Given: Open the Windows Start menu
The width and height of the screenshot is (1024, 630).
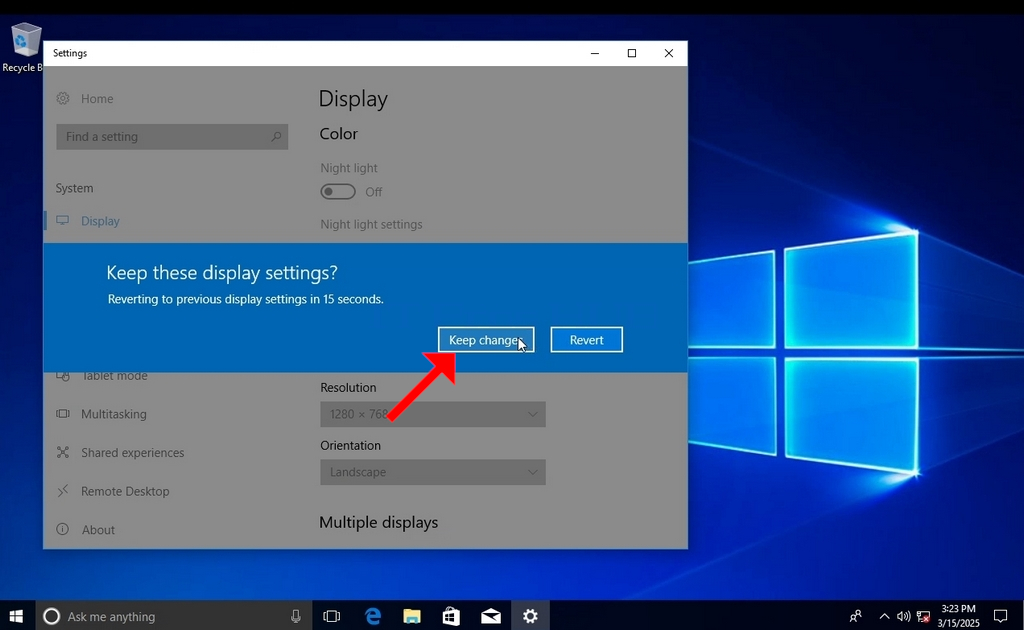Looking at the screenshot, I should click(16, 616).
